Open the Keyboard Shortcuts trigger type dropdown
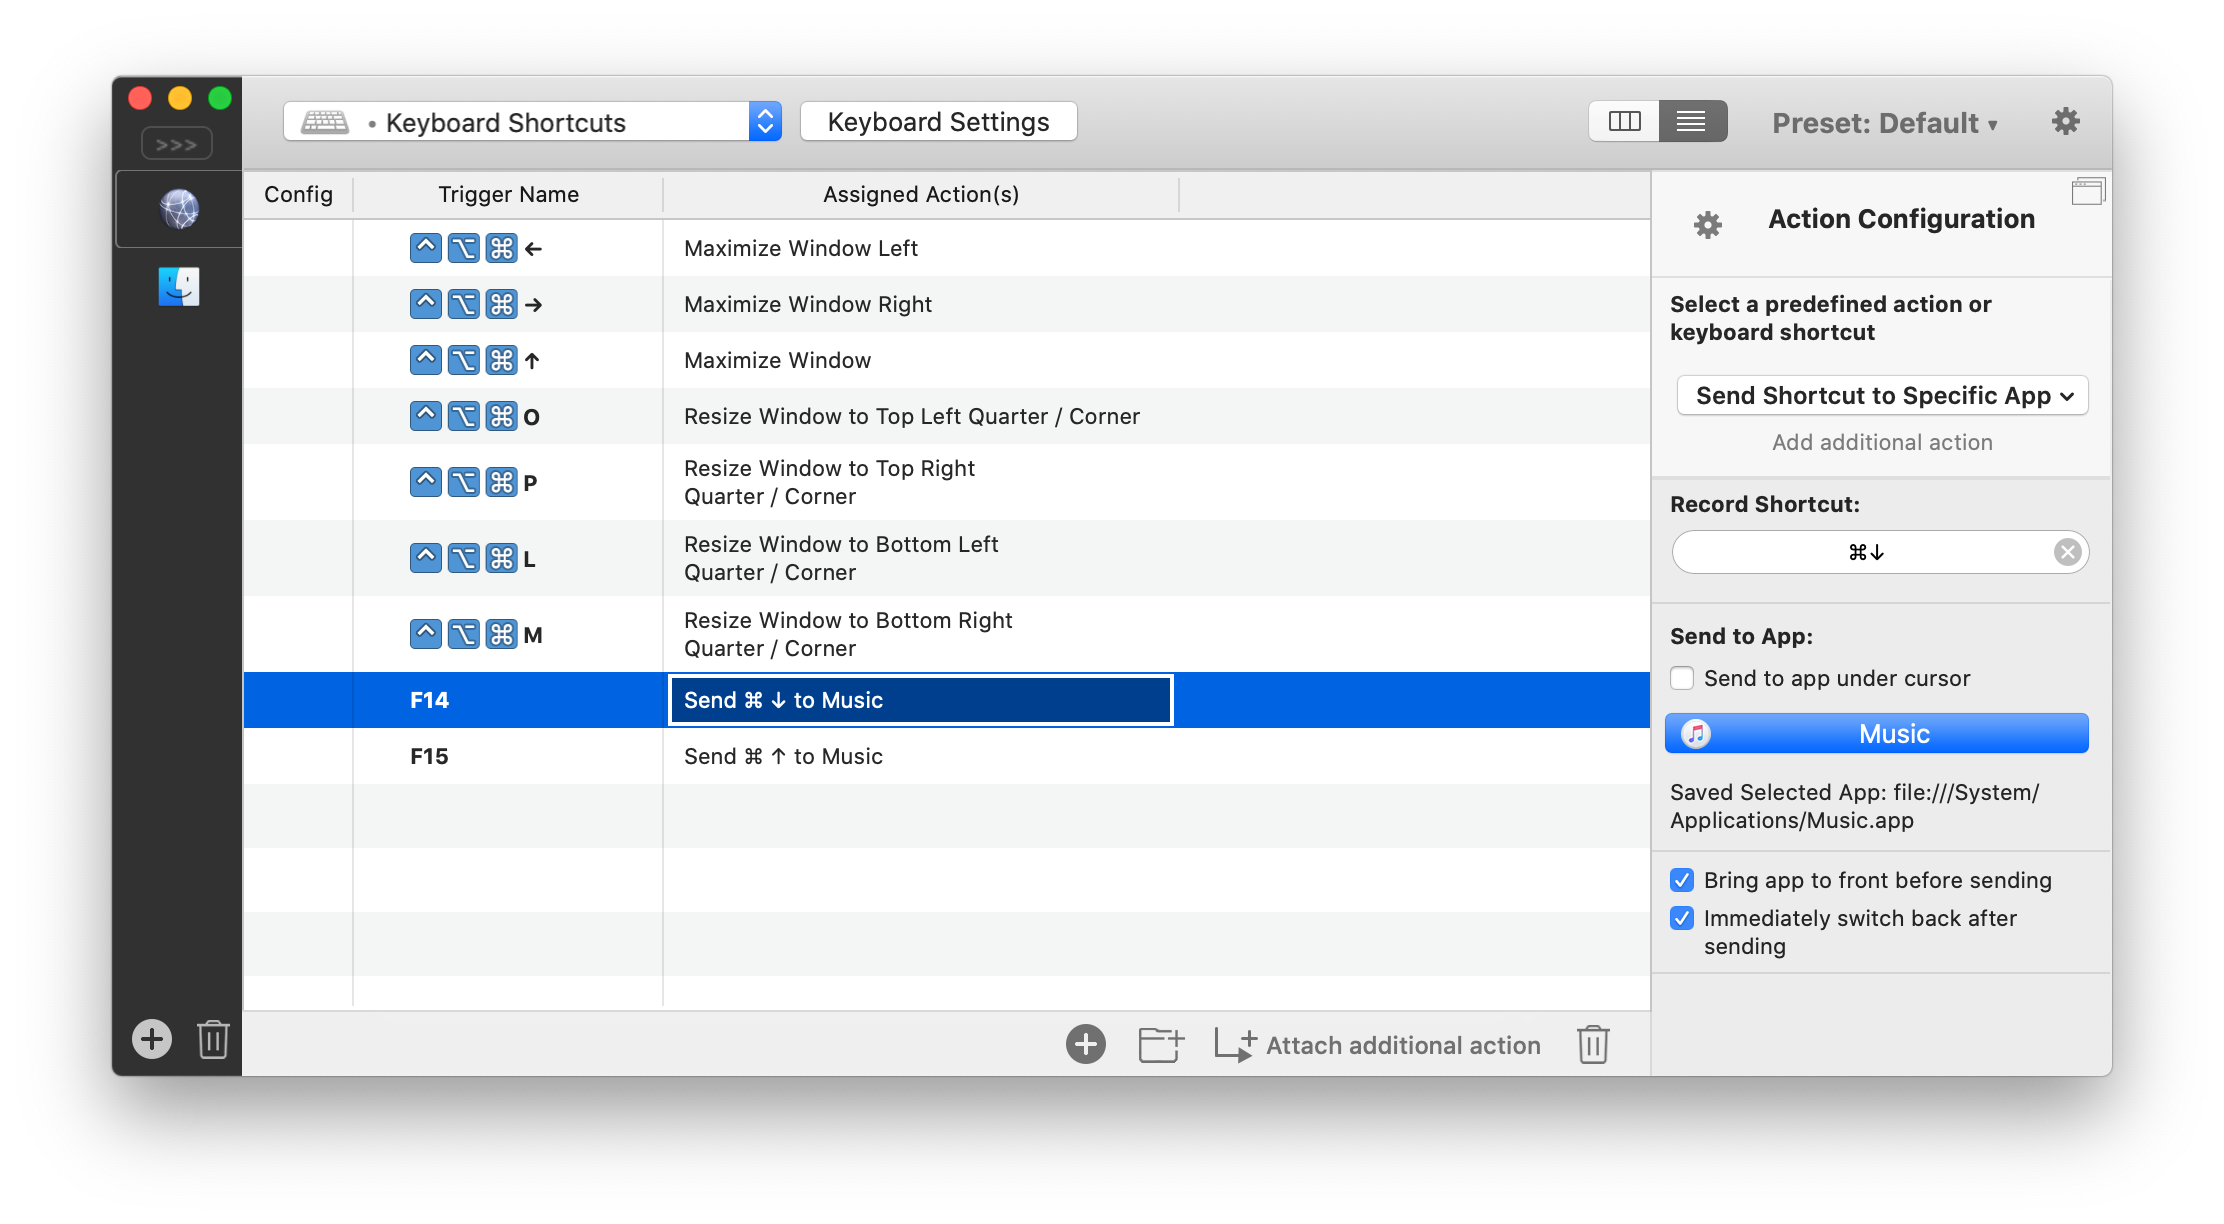 click(x=764, y=121)
